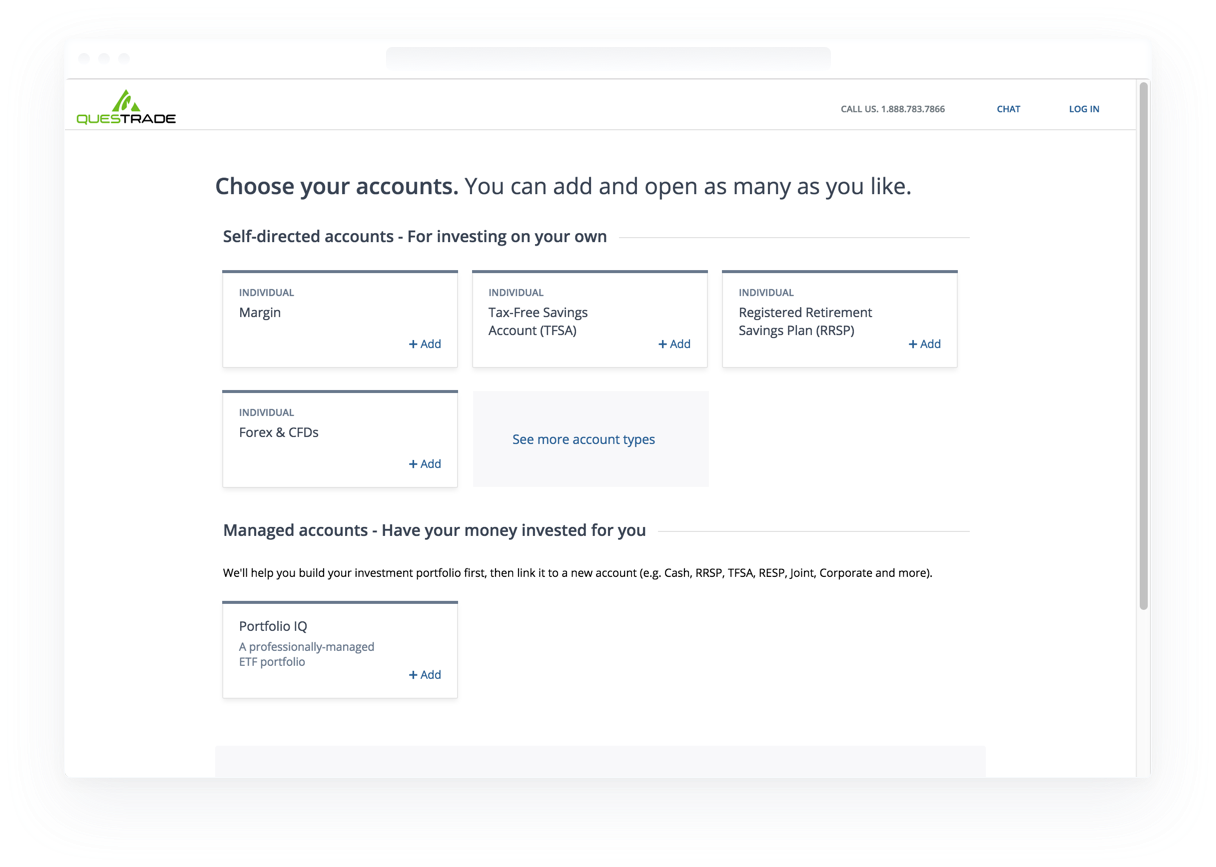Add a Tax-Free Savings Account (TFSA)
The image size is (1216, 867).
pos(675,344)
